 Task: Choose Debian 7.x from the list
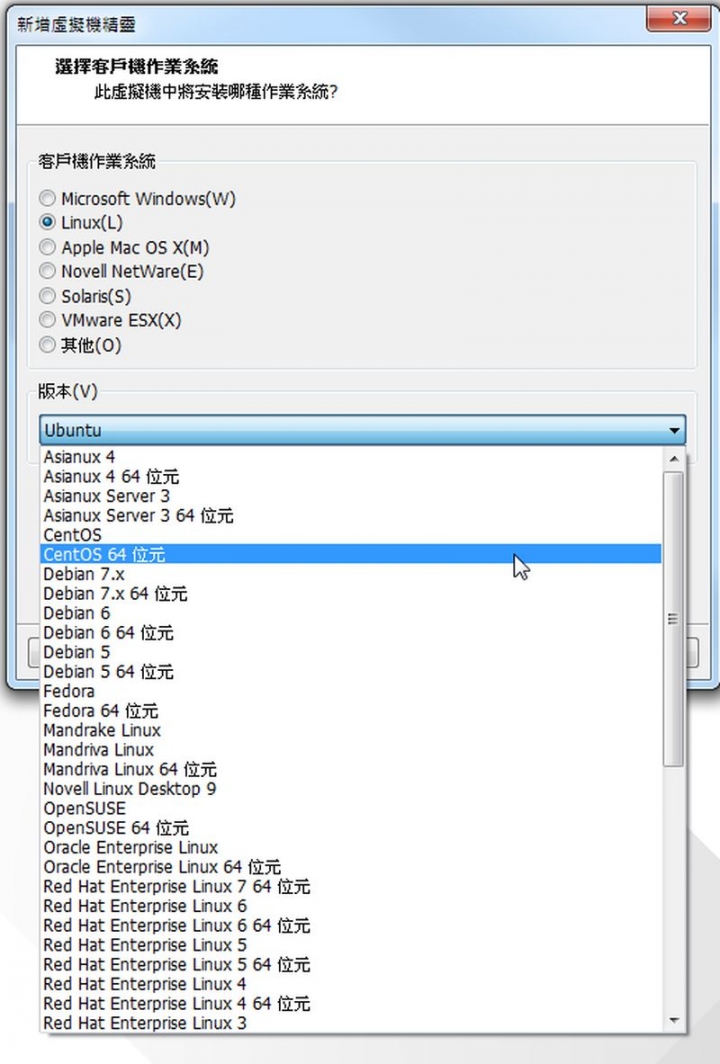351,574
